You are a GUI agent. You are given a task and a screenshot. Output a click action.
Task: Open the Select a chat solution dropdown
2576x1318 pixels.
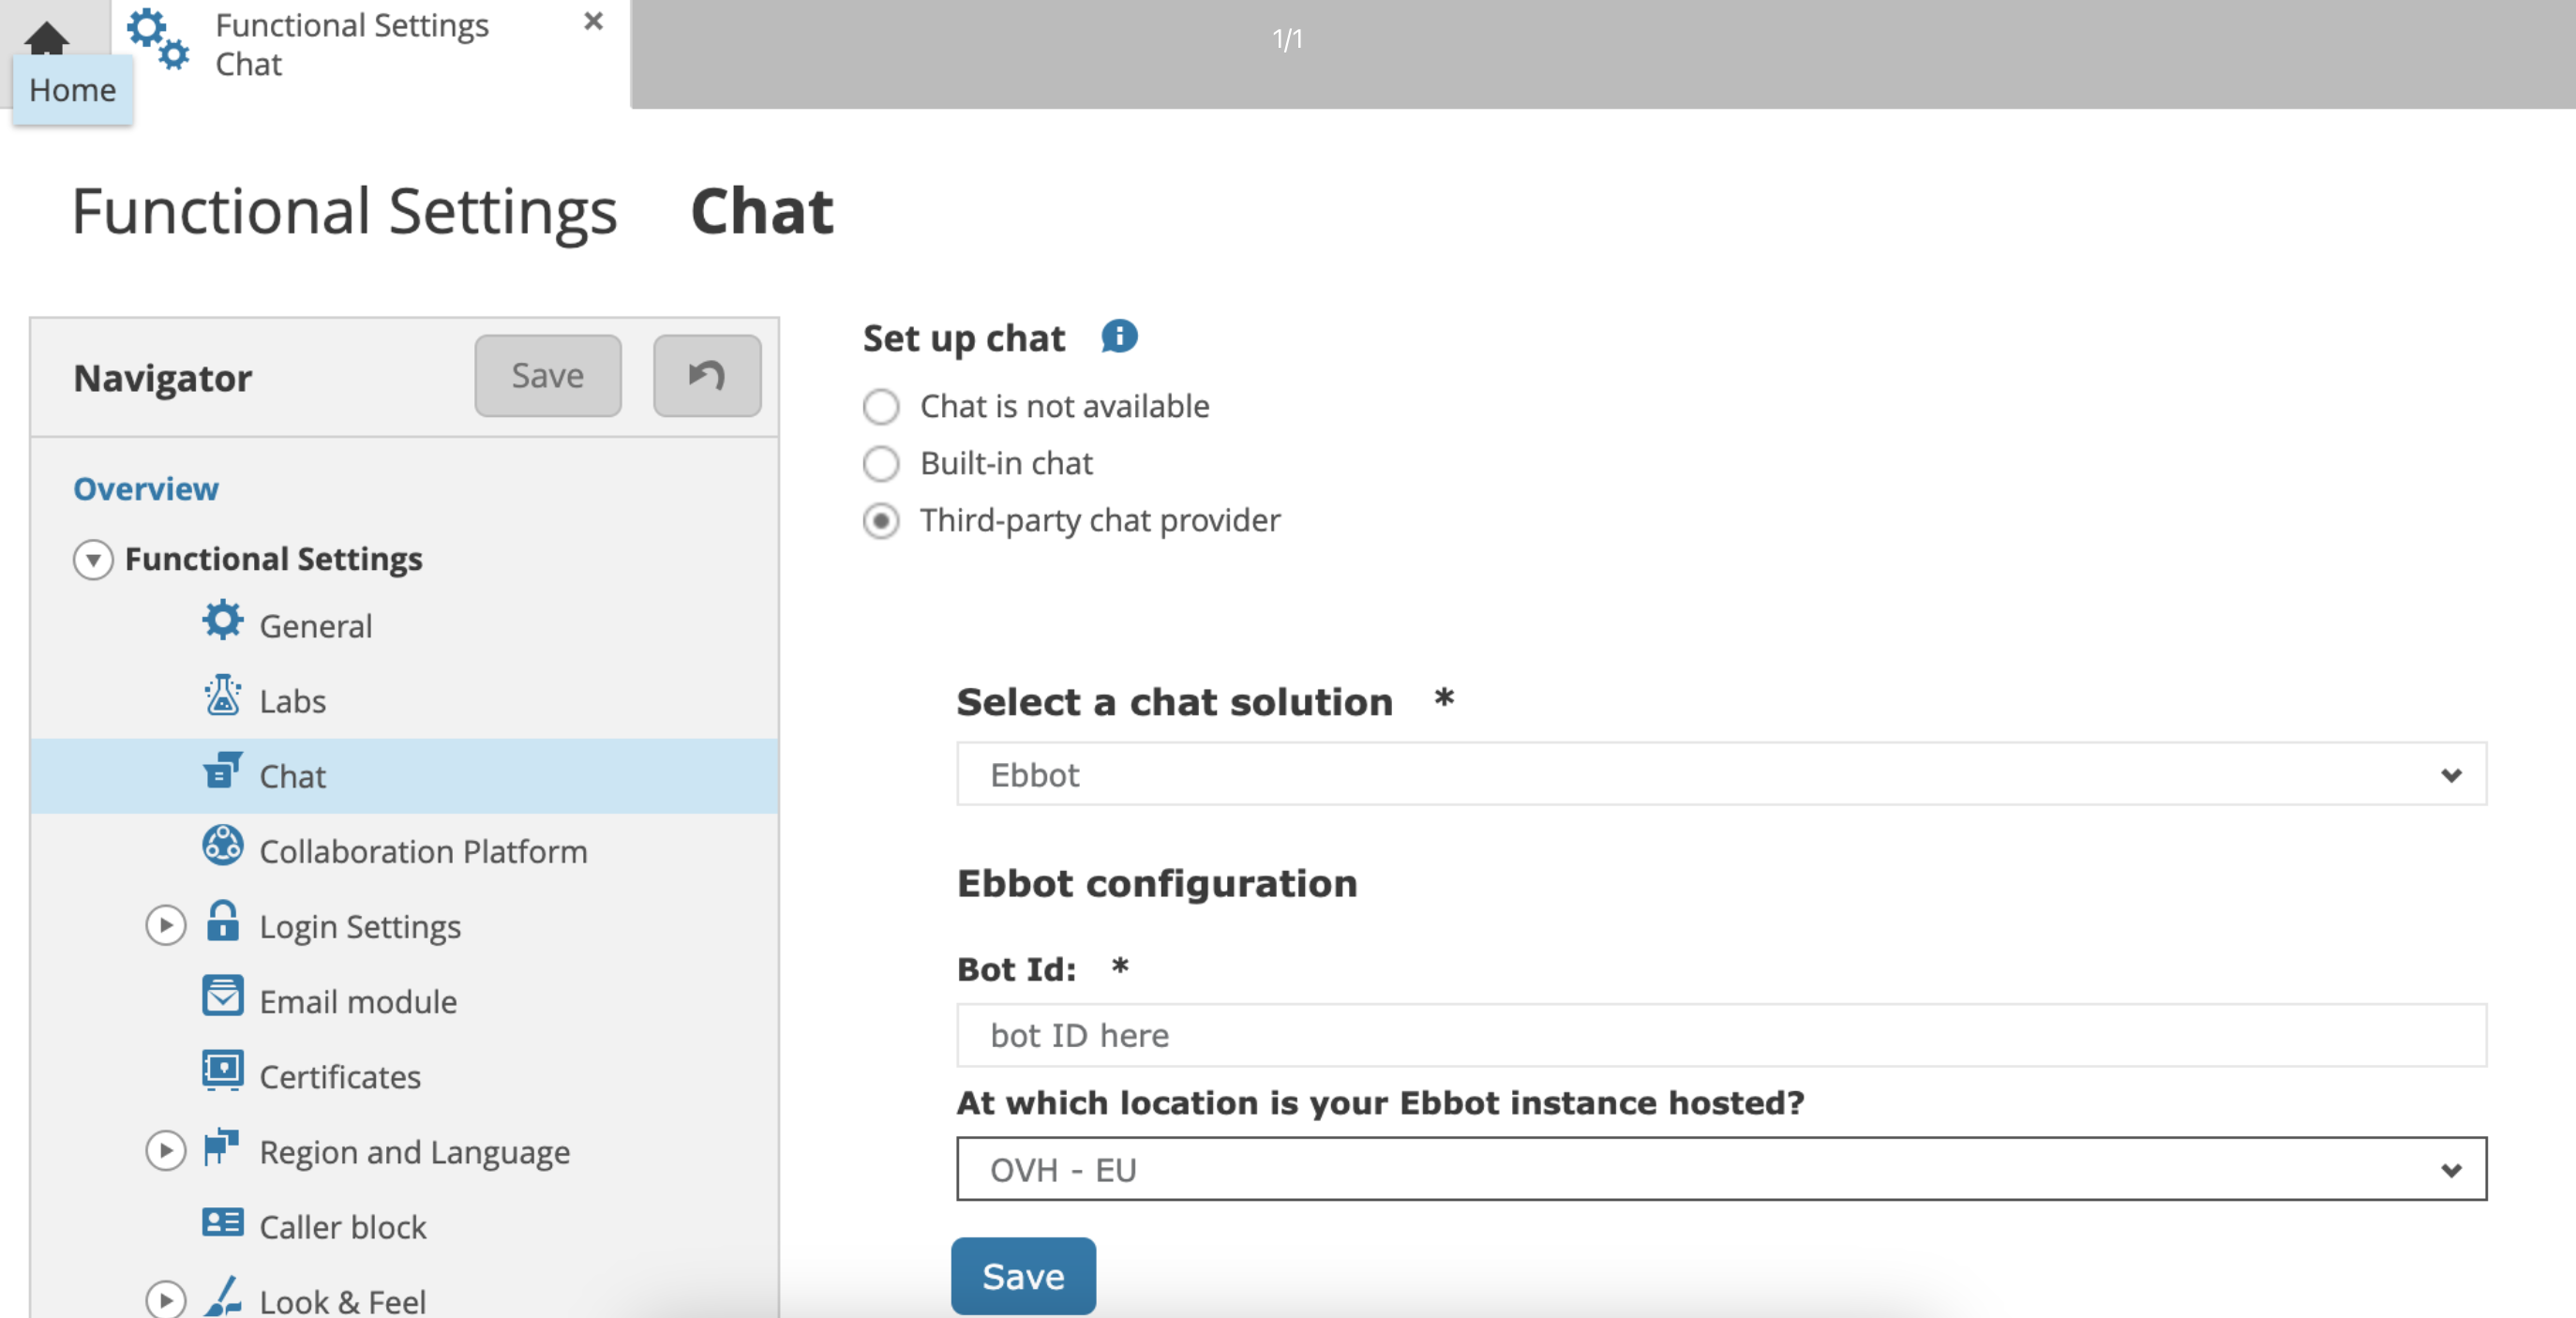coord(1720,775)
